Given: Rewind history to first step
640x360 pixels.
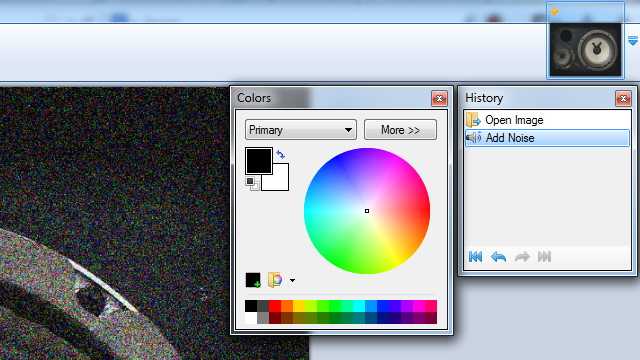Looking at the screenshot, I should pos(476,257).
